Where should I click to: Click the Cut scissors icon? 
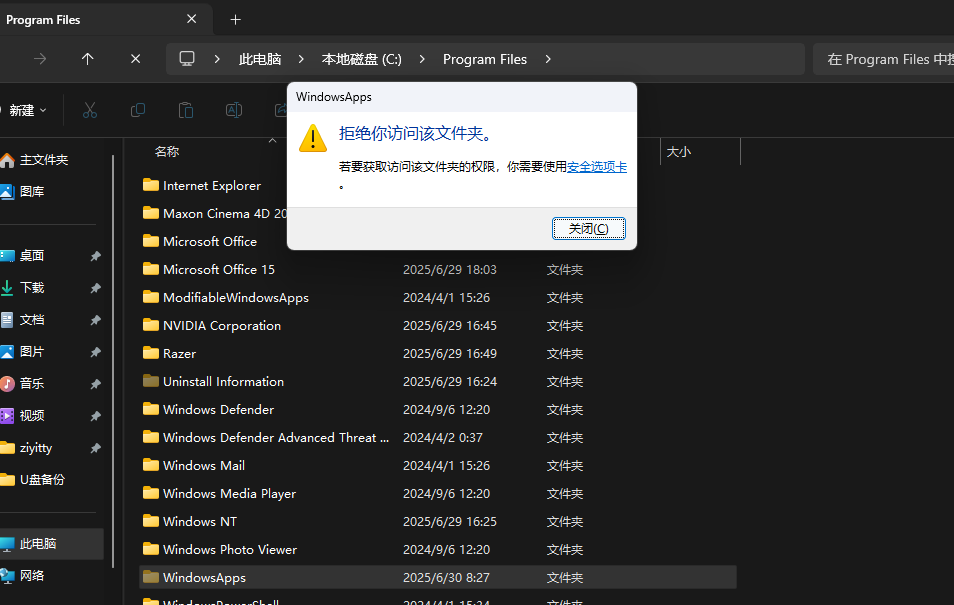click(90, 110)
